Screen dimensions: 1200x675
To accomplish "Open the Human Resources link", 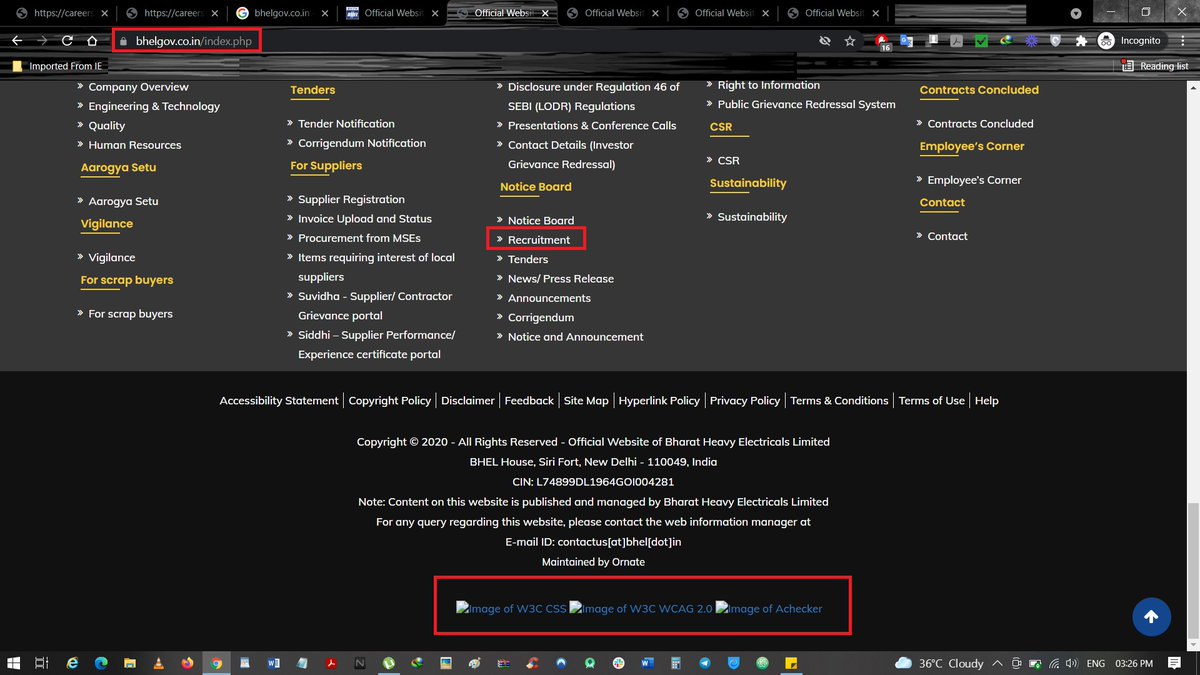I will (x=135, y=145).
